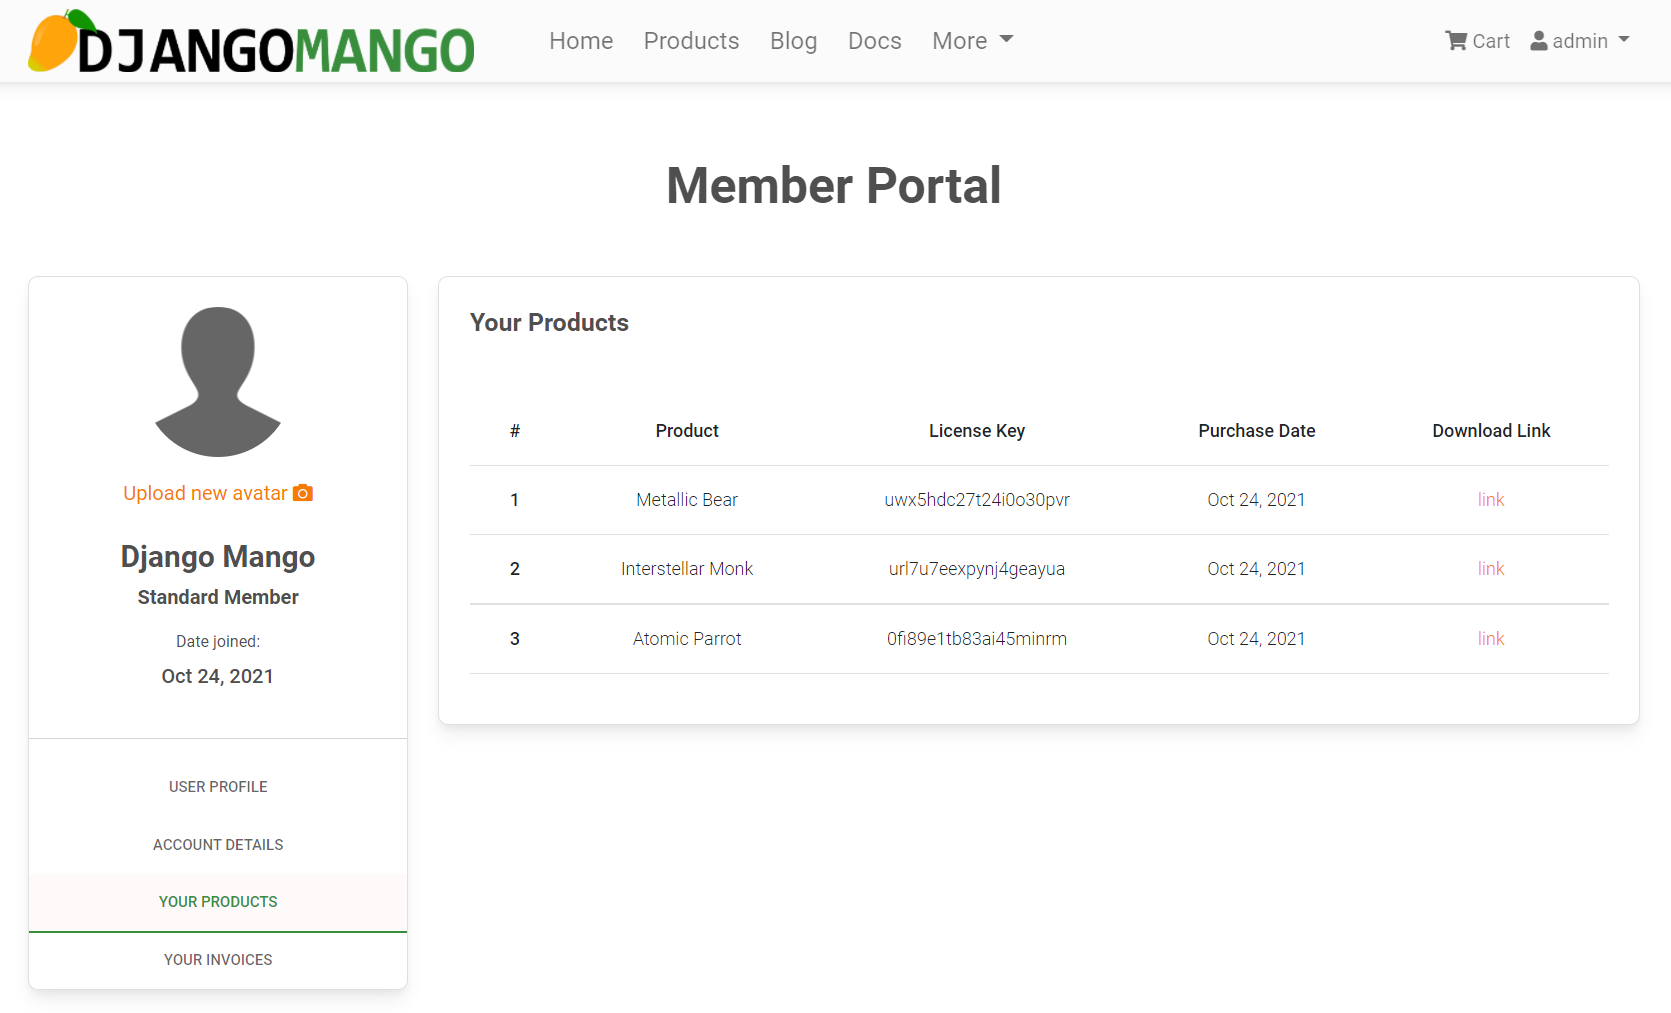Select the User Profile tab
1671x1013 pixels.
coord(218,787)
